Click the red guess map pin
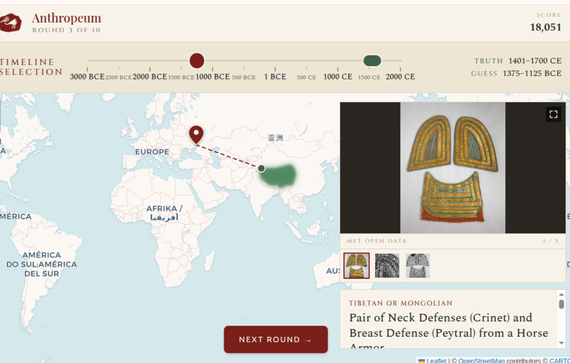This screenshot has width=570, height=363. coord(196,135)
